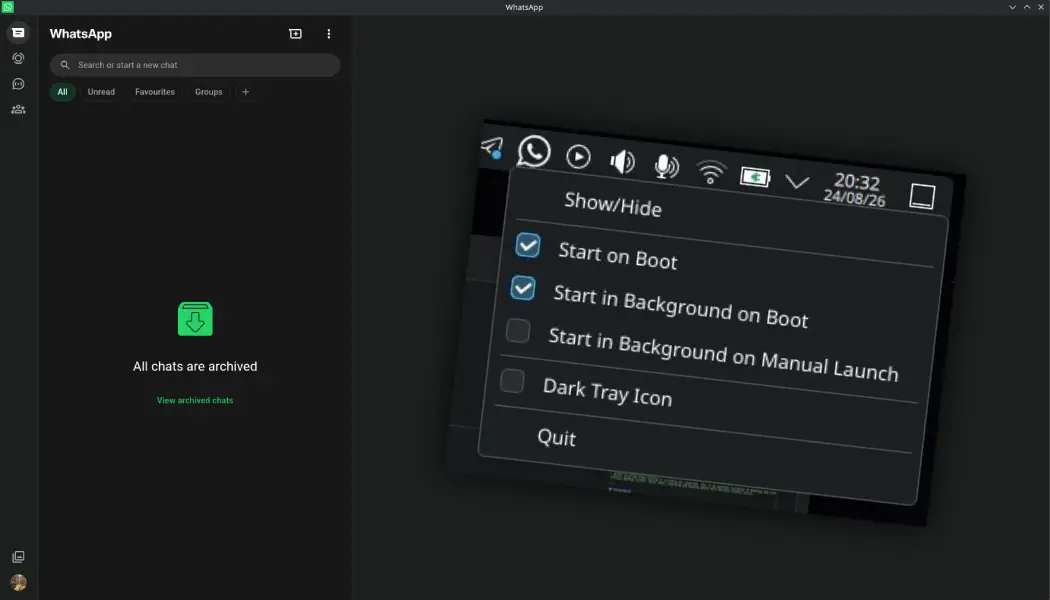Open the Communities sidebar icon
Screen dimensions: 1050x600
point(18,109)
